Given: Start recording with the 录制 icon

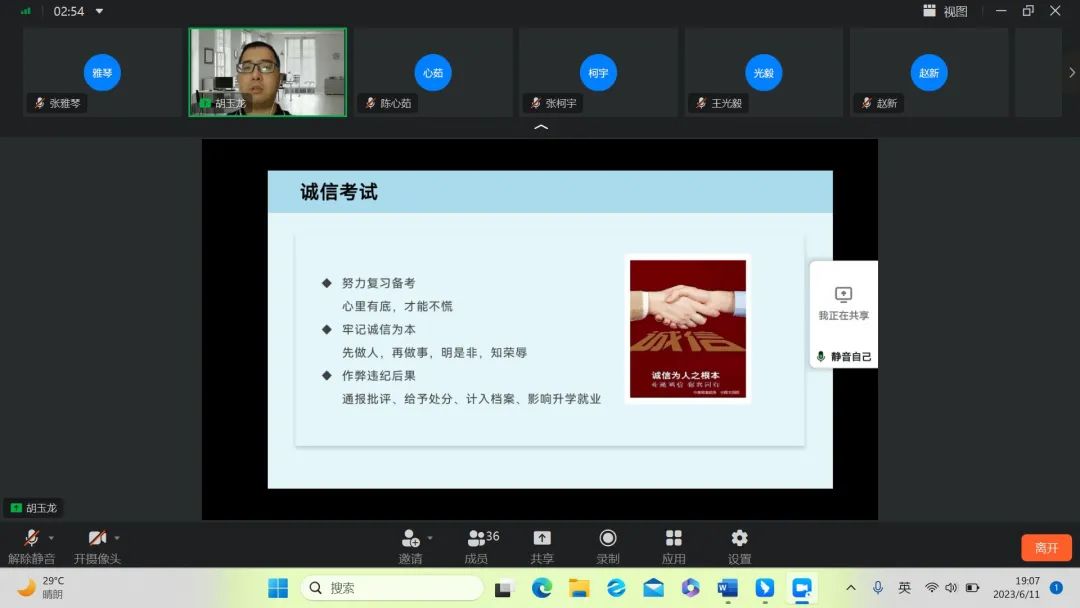Looking at the screenshot, I should click(608, 539).
